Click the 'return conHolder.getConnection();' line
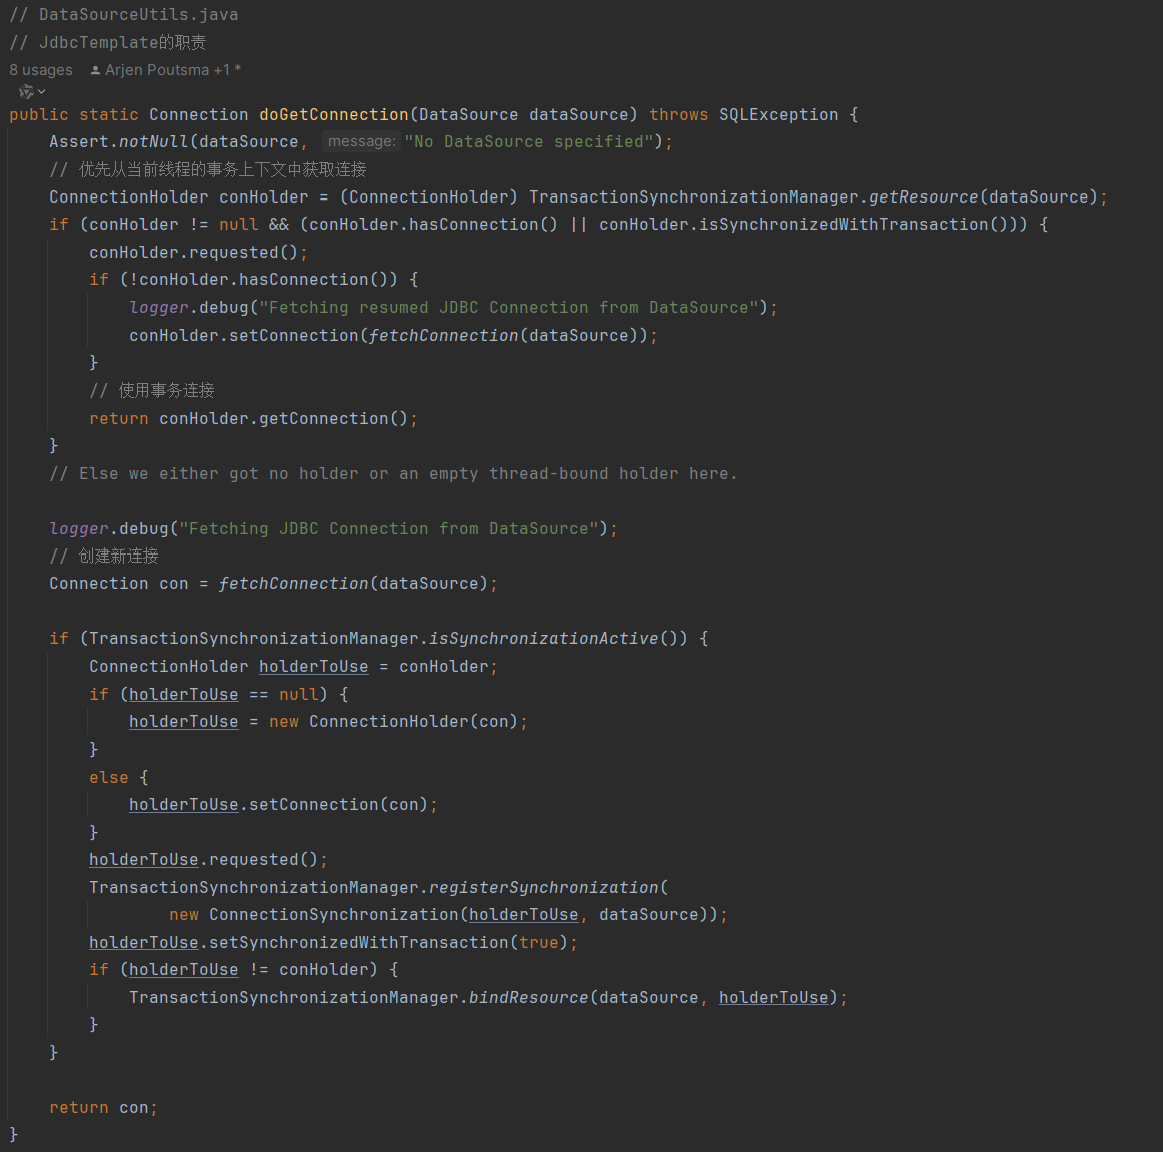The image size is (1163, 1152). click(253, 418)
